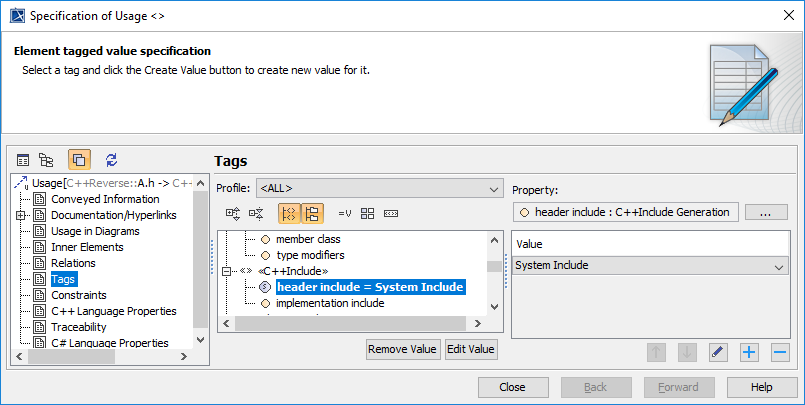
Task: Click the blue plus add value icon
Action: point(749,351)
